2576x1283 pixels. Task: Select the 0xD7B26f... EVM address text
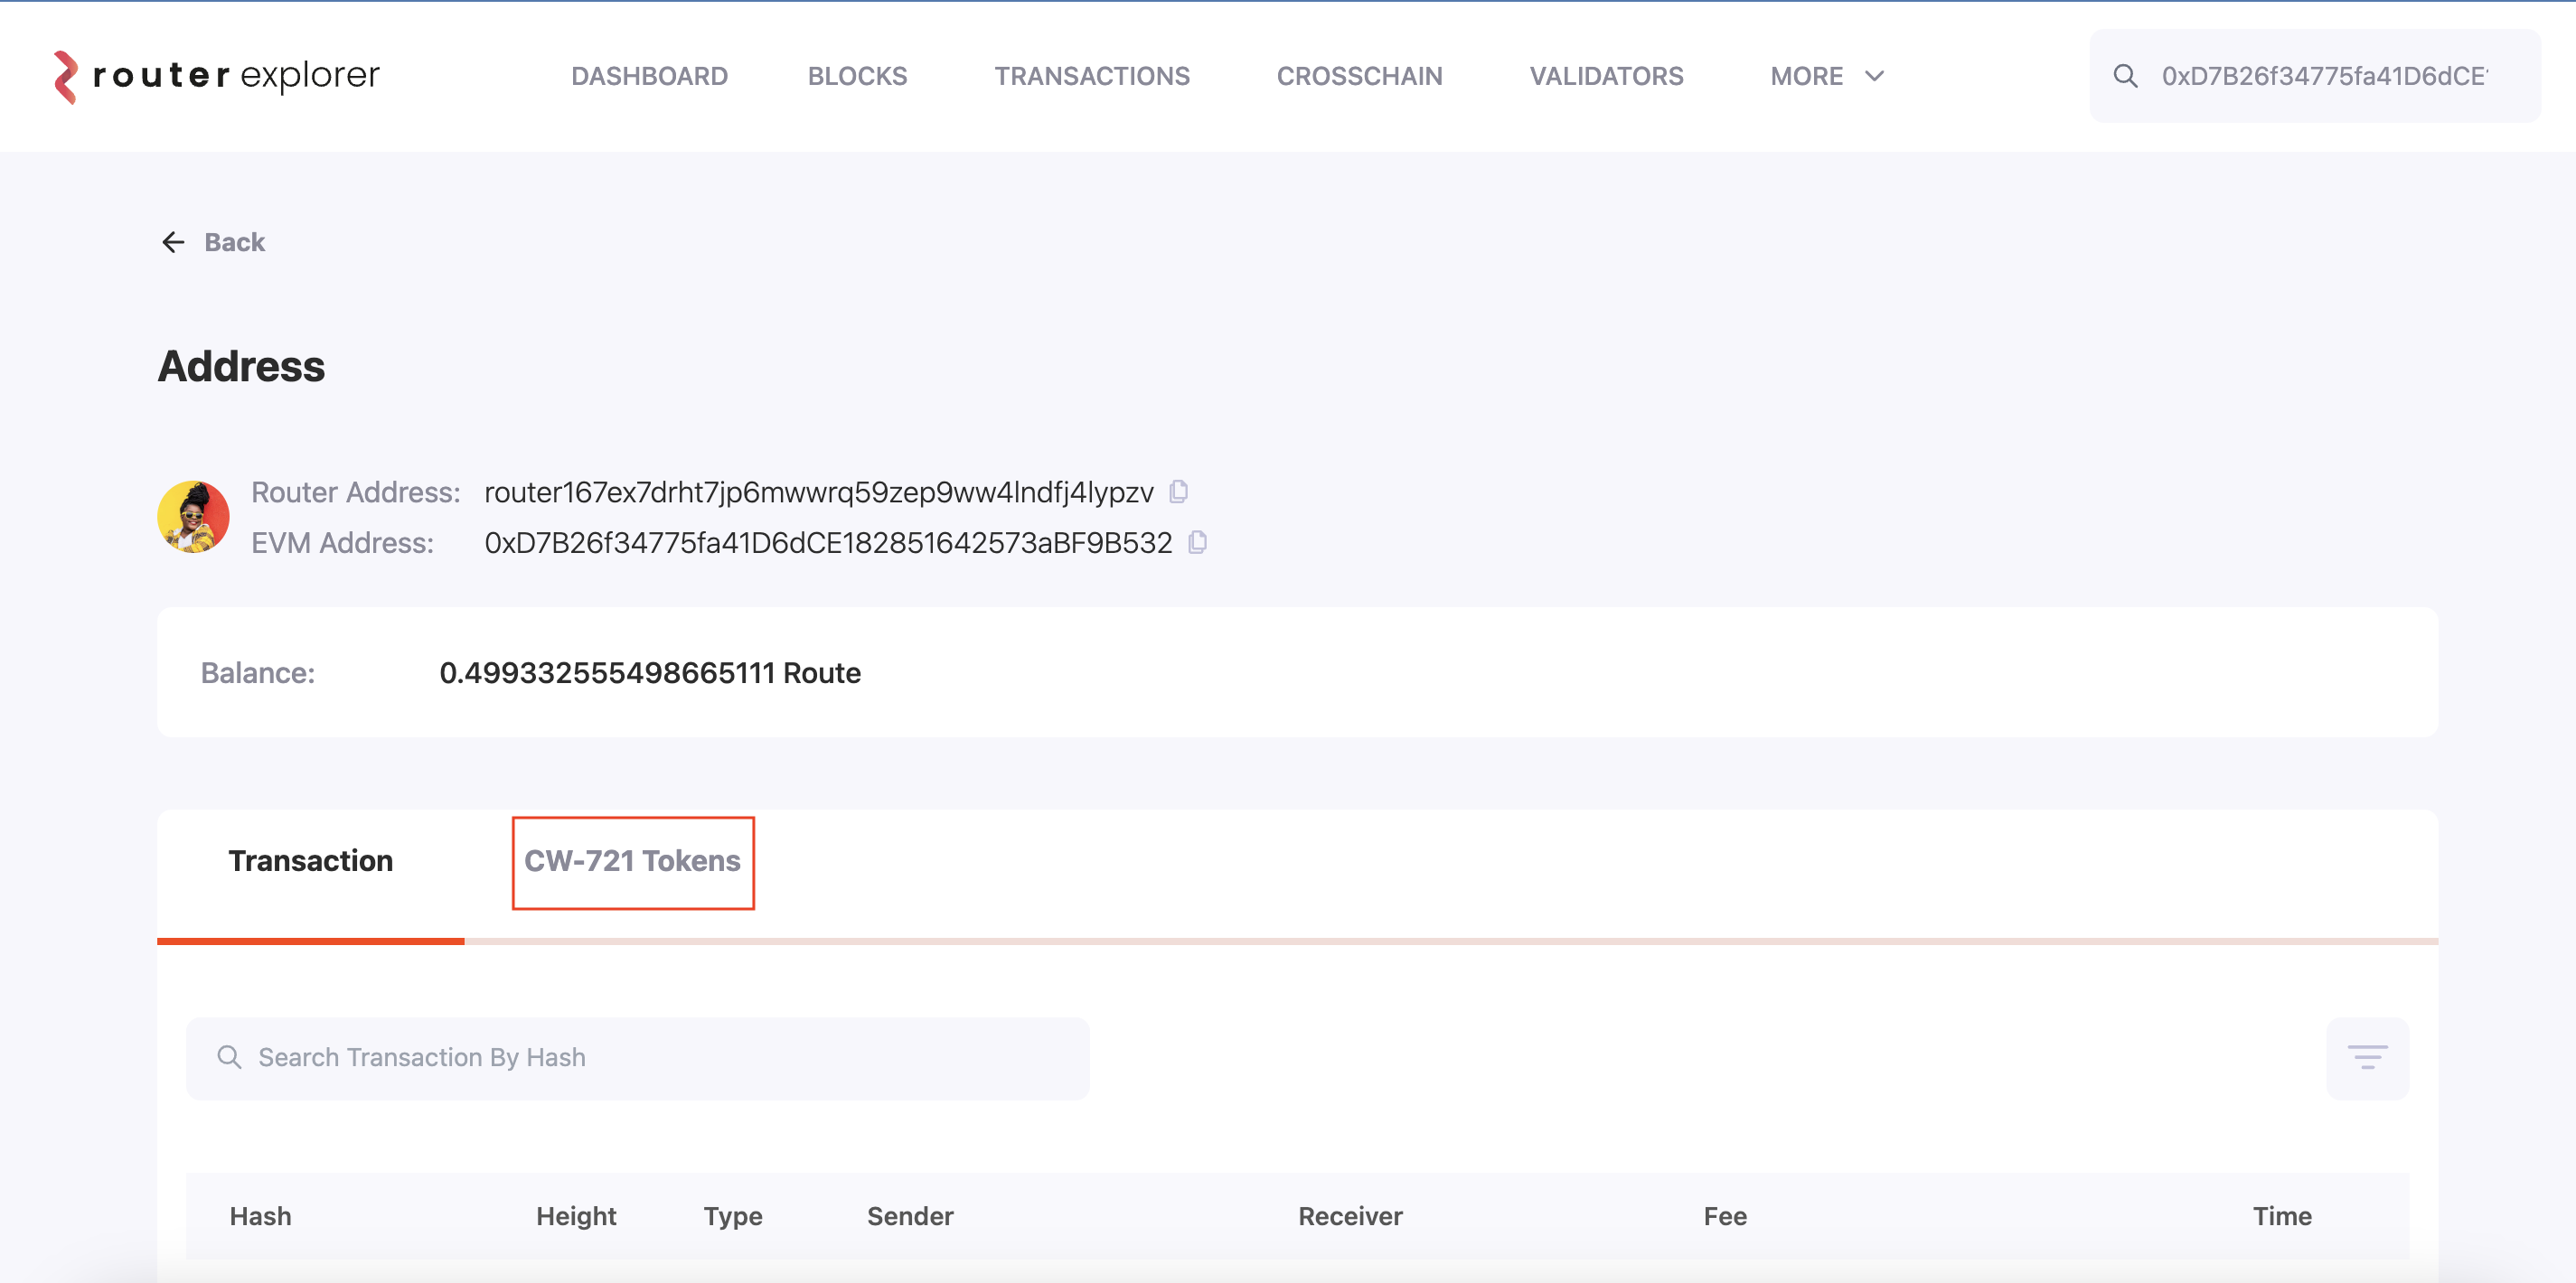828,542
